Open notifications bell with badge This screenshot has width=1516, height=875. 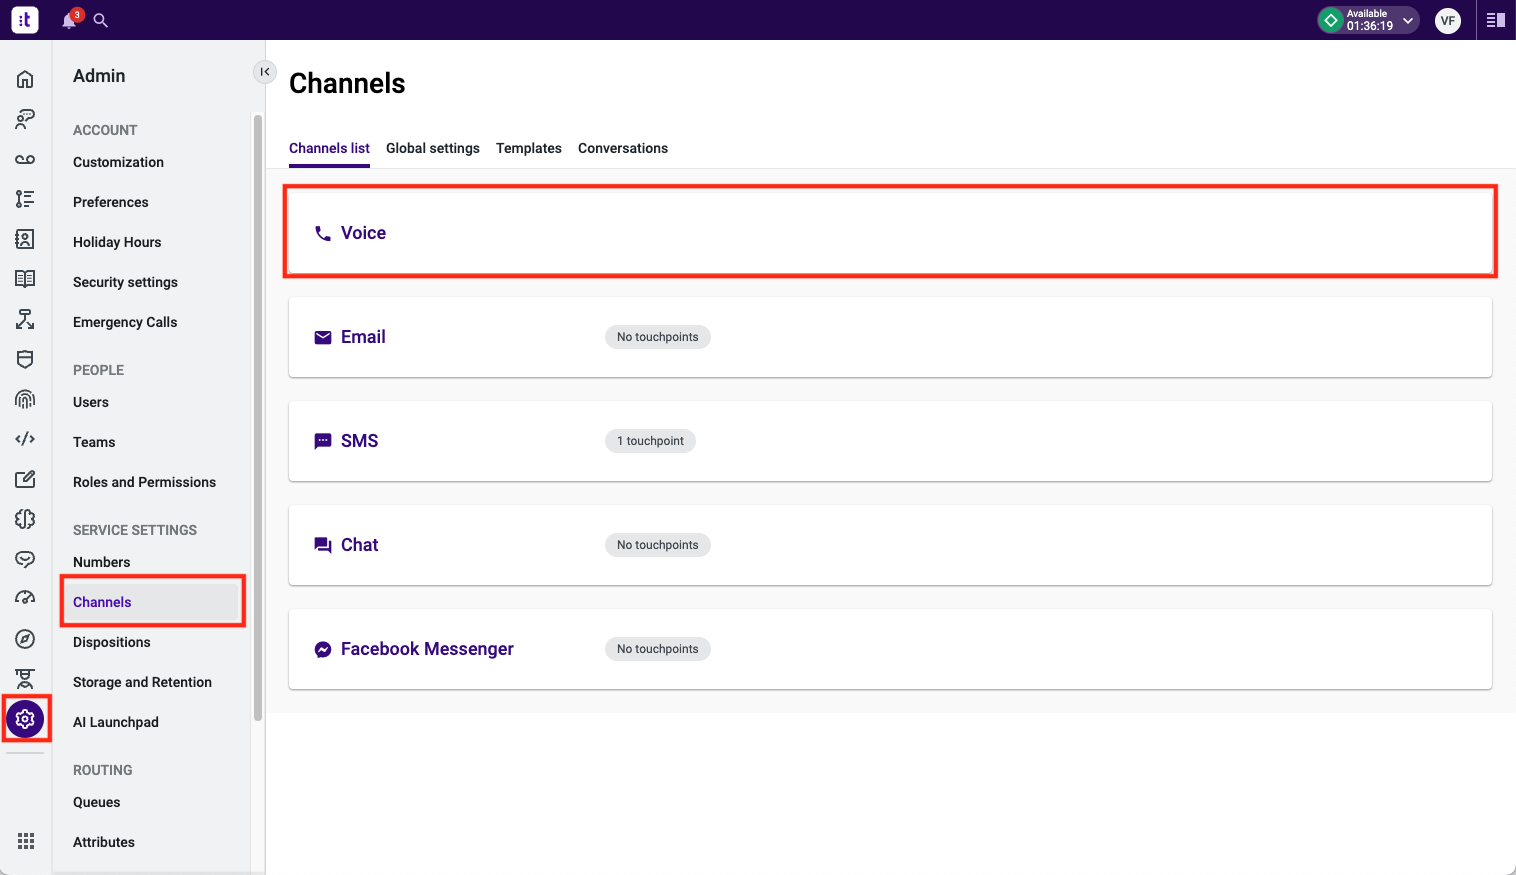click(69, 20)
